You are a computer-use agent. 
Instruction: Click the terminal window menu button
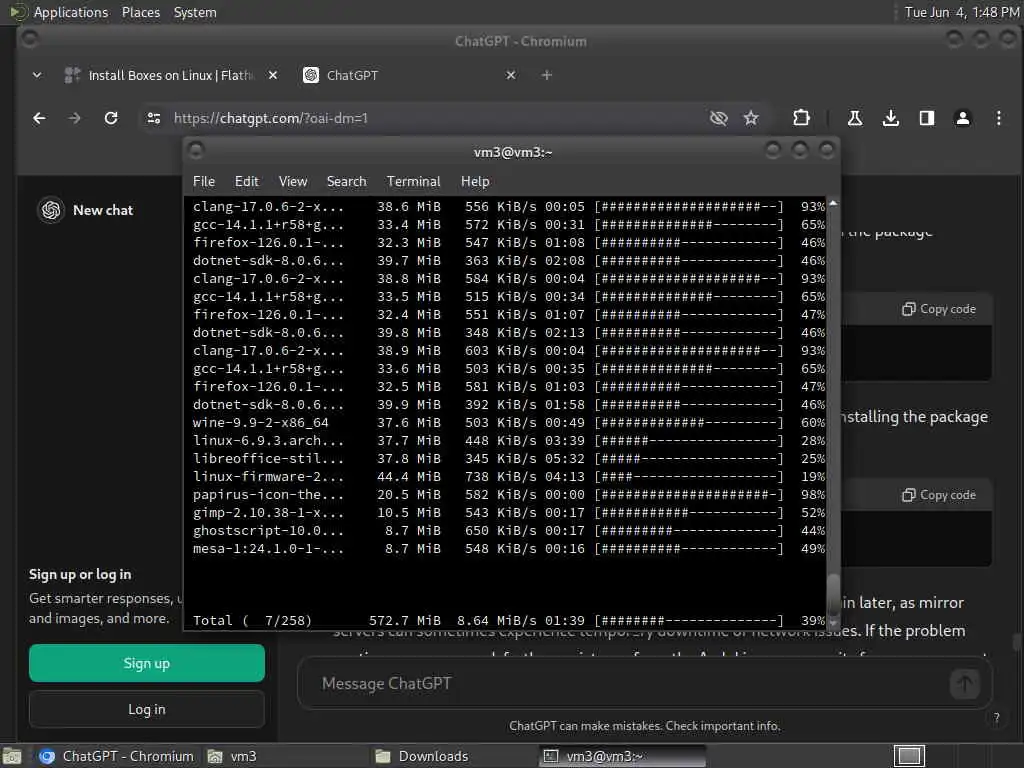pyautogui.click(x=196, y=151)
